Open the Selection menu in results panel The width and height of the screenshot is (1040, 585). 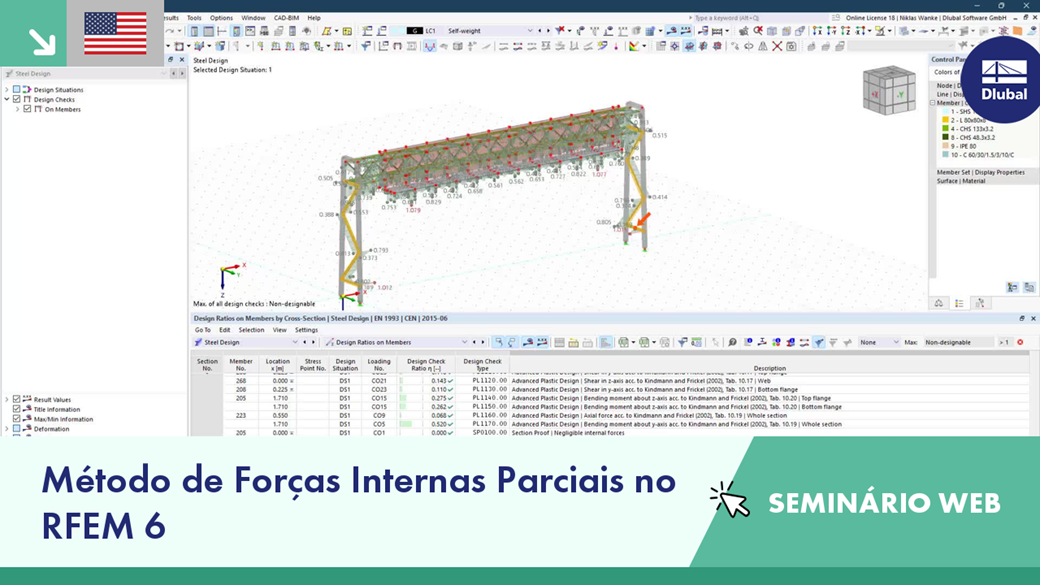(251, 330)
